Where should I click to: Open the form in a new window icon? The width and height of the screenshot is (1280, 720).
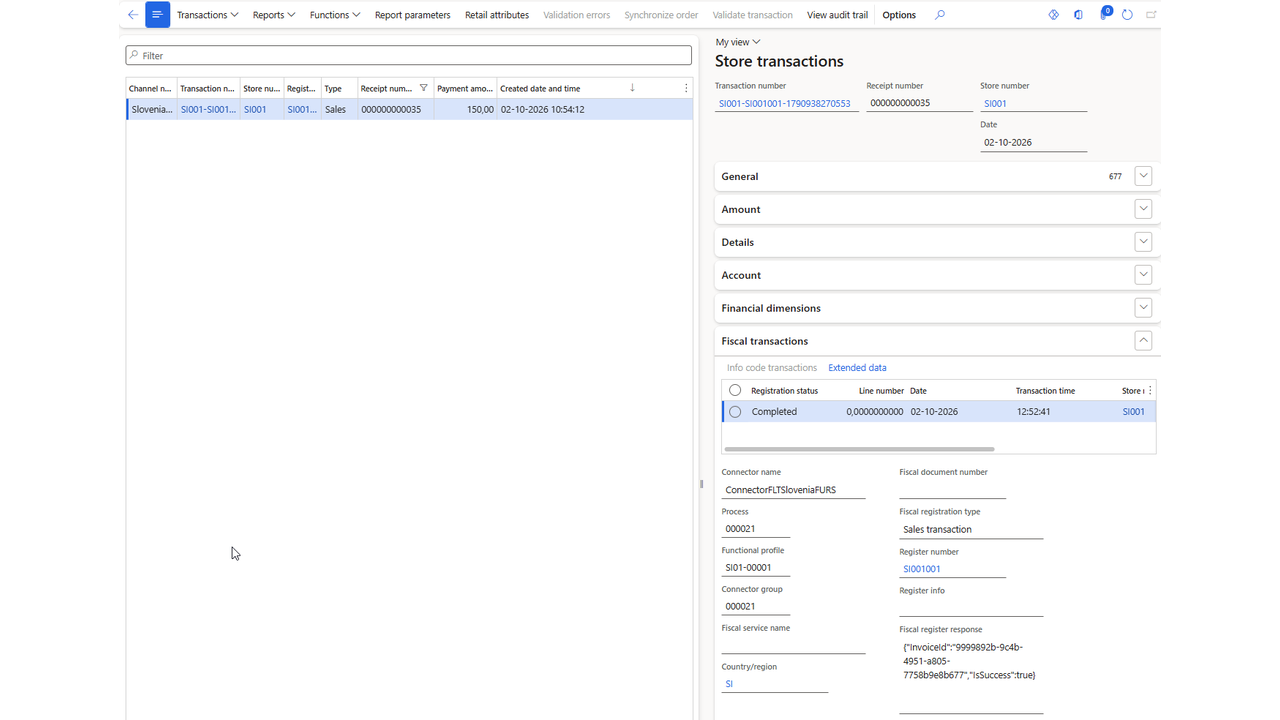1151,15
